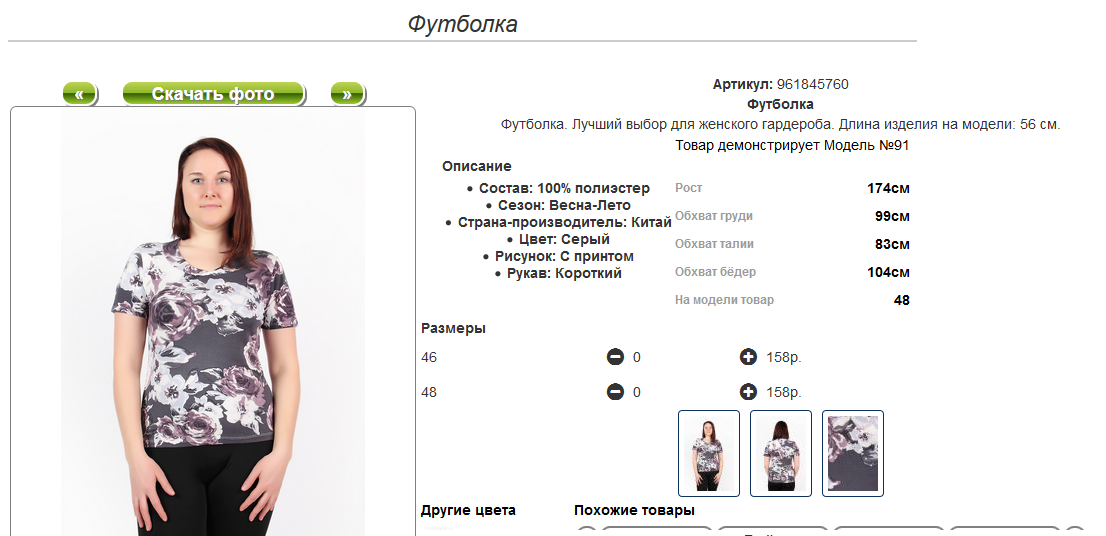This screenshot has height=536, width=1106.
Task: Click the size 48 row label
Action: point(429,392)
